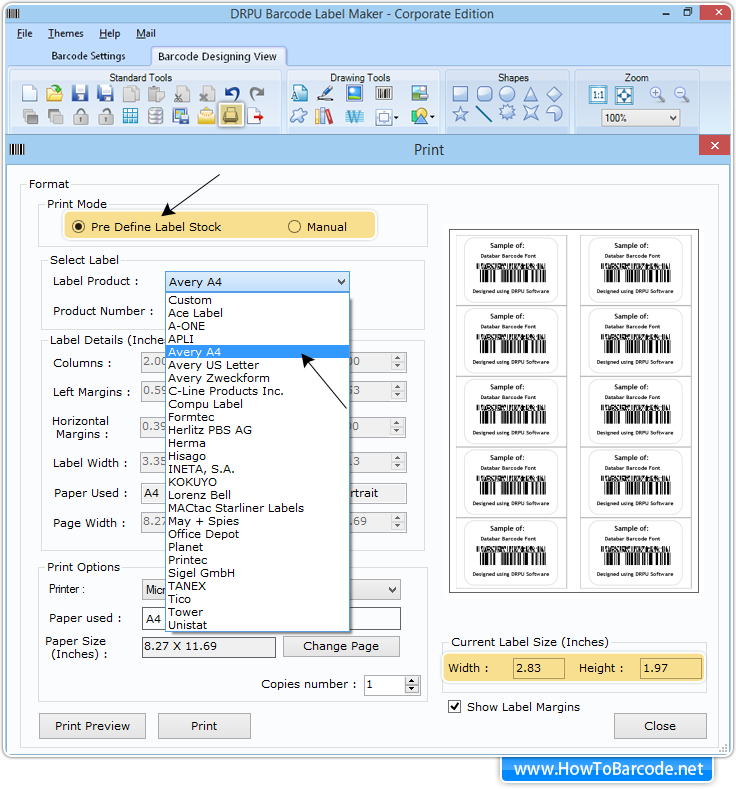Click the Copies number input field

point(384,685)
